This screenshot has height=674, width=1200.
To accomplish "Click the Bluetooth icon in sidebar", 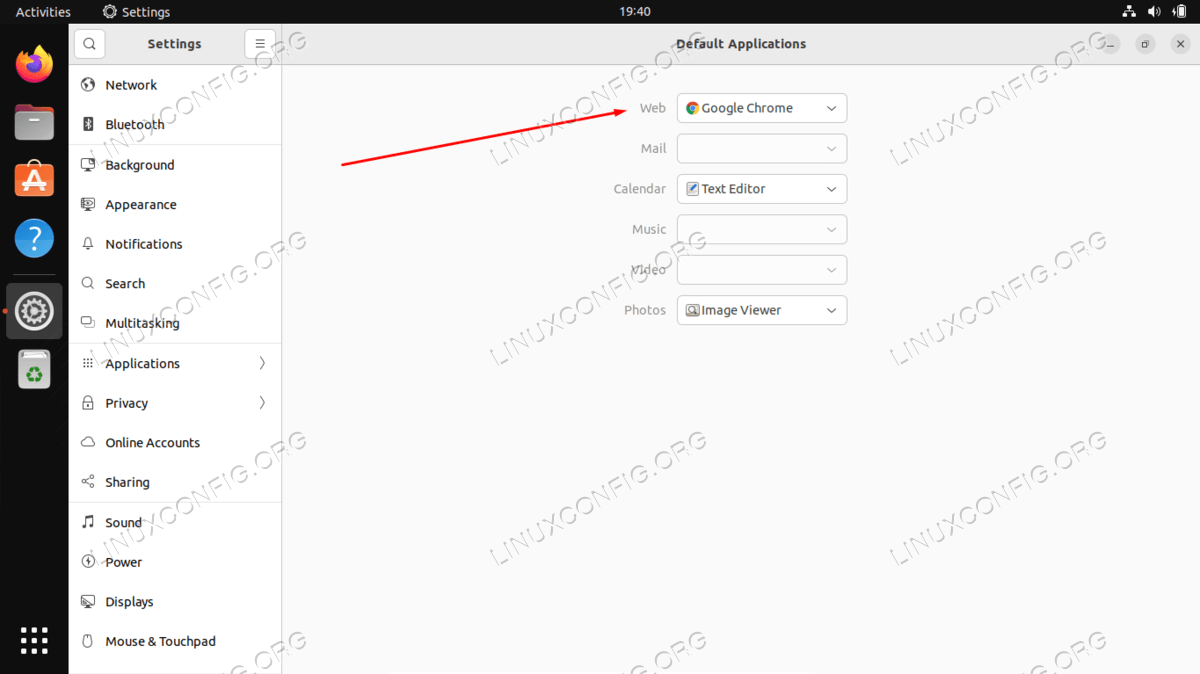I will point(88,125).
